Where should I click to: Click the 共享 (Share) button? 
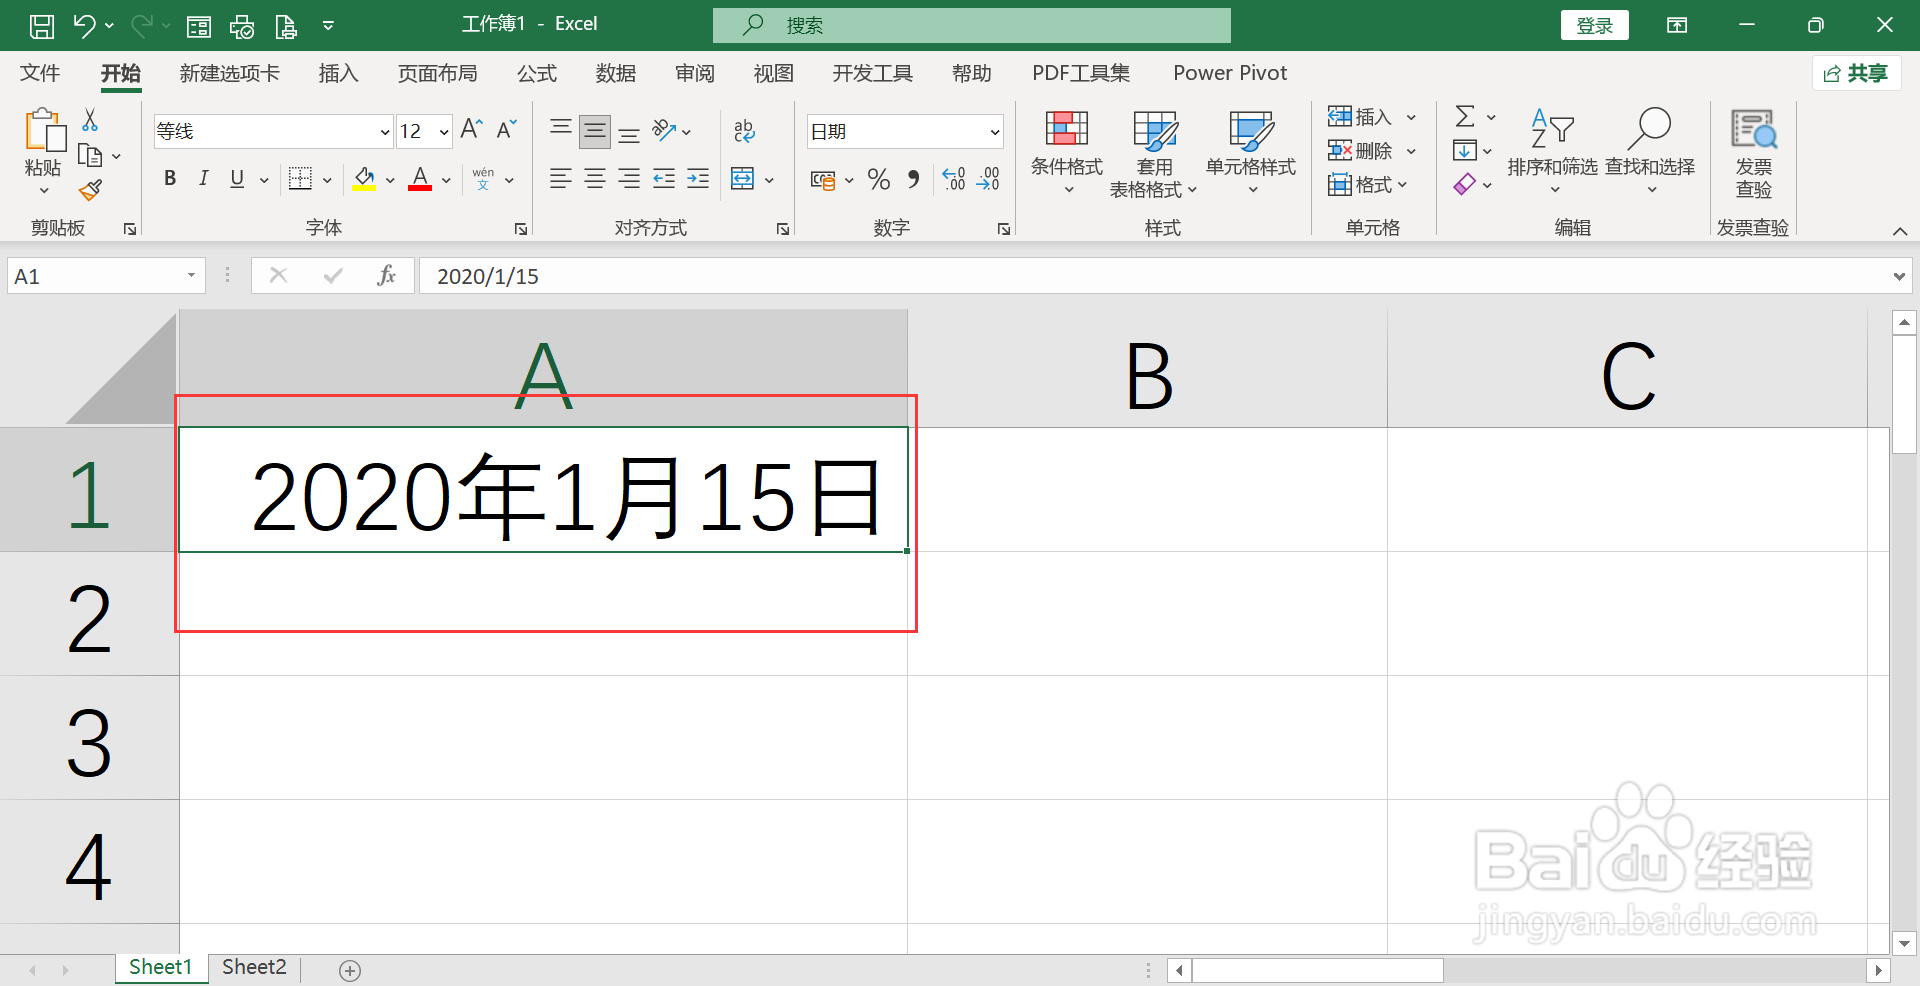click(x=1856, y=73)
